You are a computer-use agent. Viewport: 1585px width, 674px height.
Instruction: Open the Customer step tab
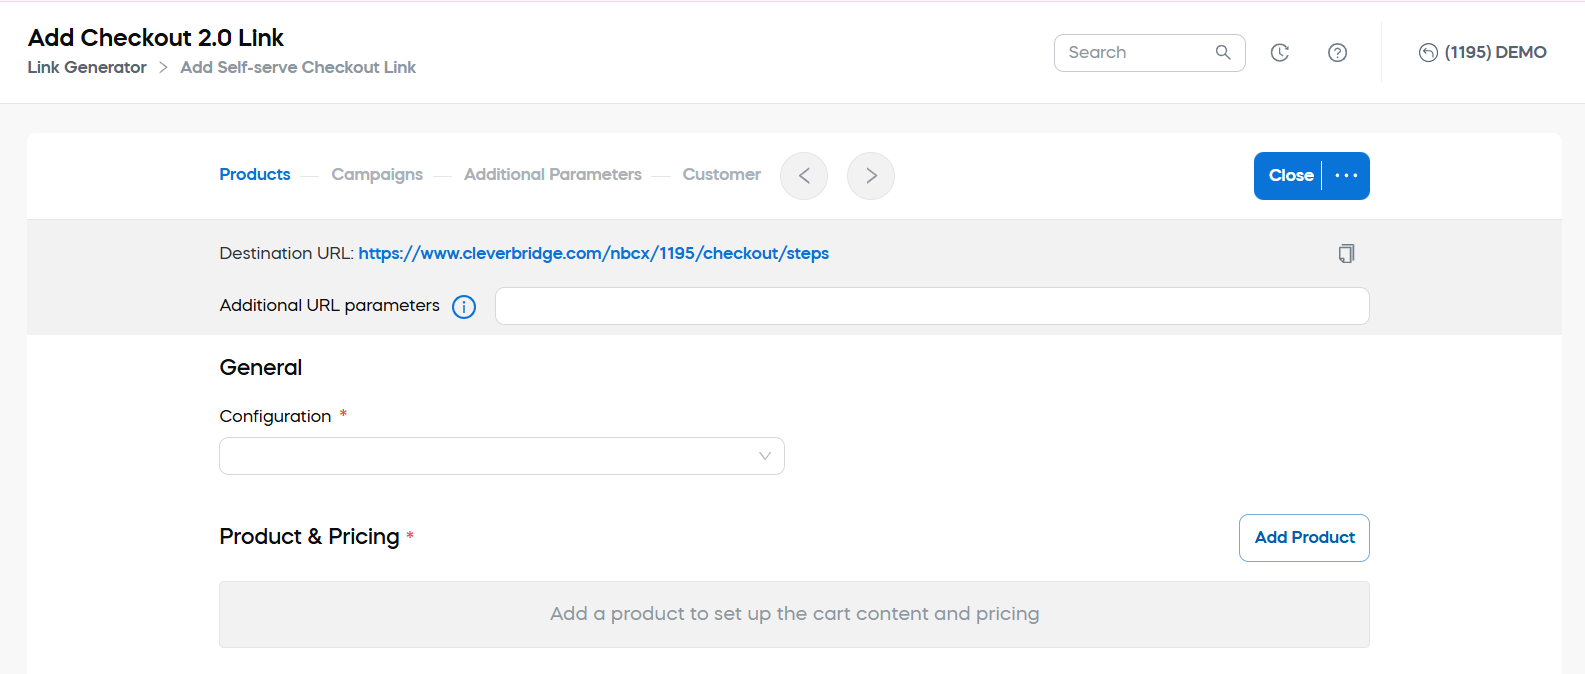point(721,174)
